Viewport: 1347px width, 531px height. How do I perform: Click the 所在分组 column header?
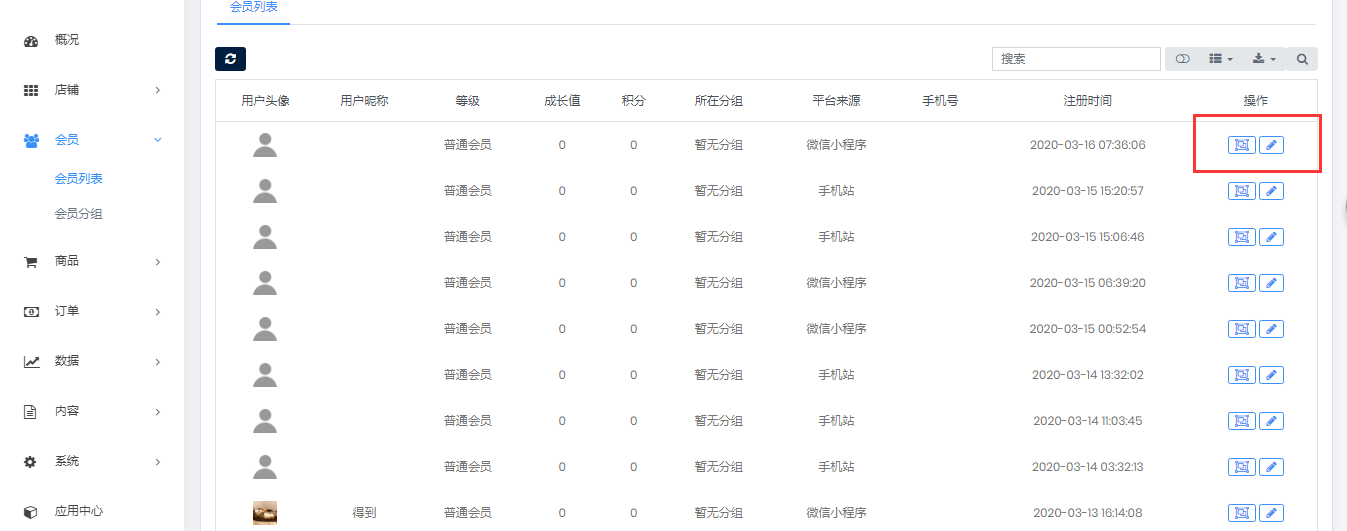click(x=719, y=101)
